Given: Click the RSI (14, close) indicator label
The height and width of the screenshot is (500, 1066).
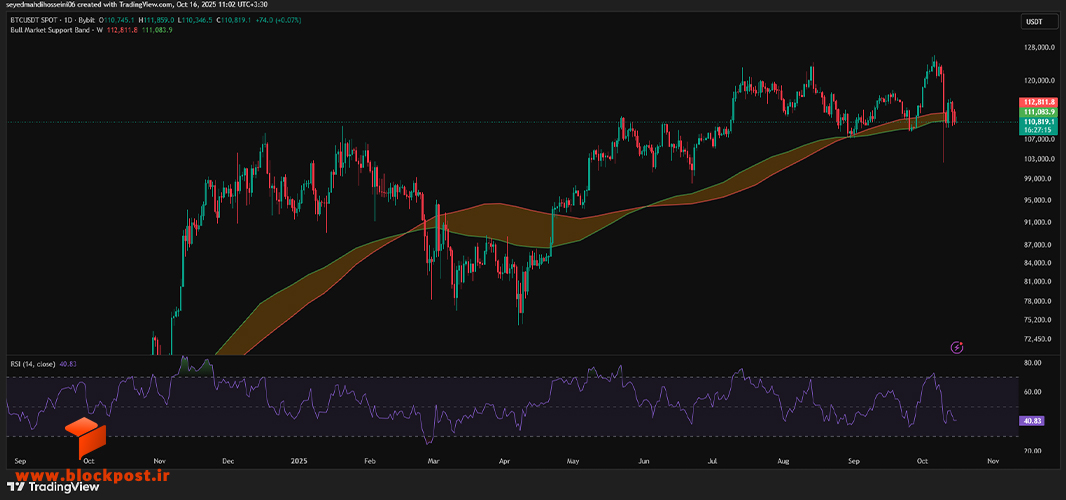Looking at the screenshot, I should [34, 364].
